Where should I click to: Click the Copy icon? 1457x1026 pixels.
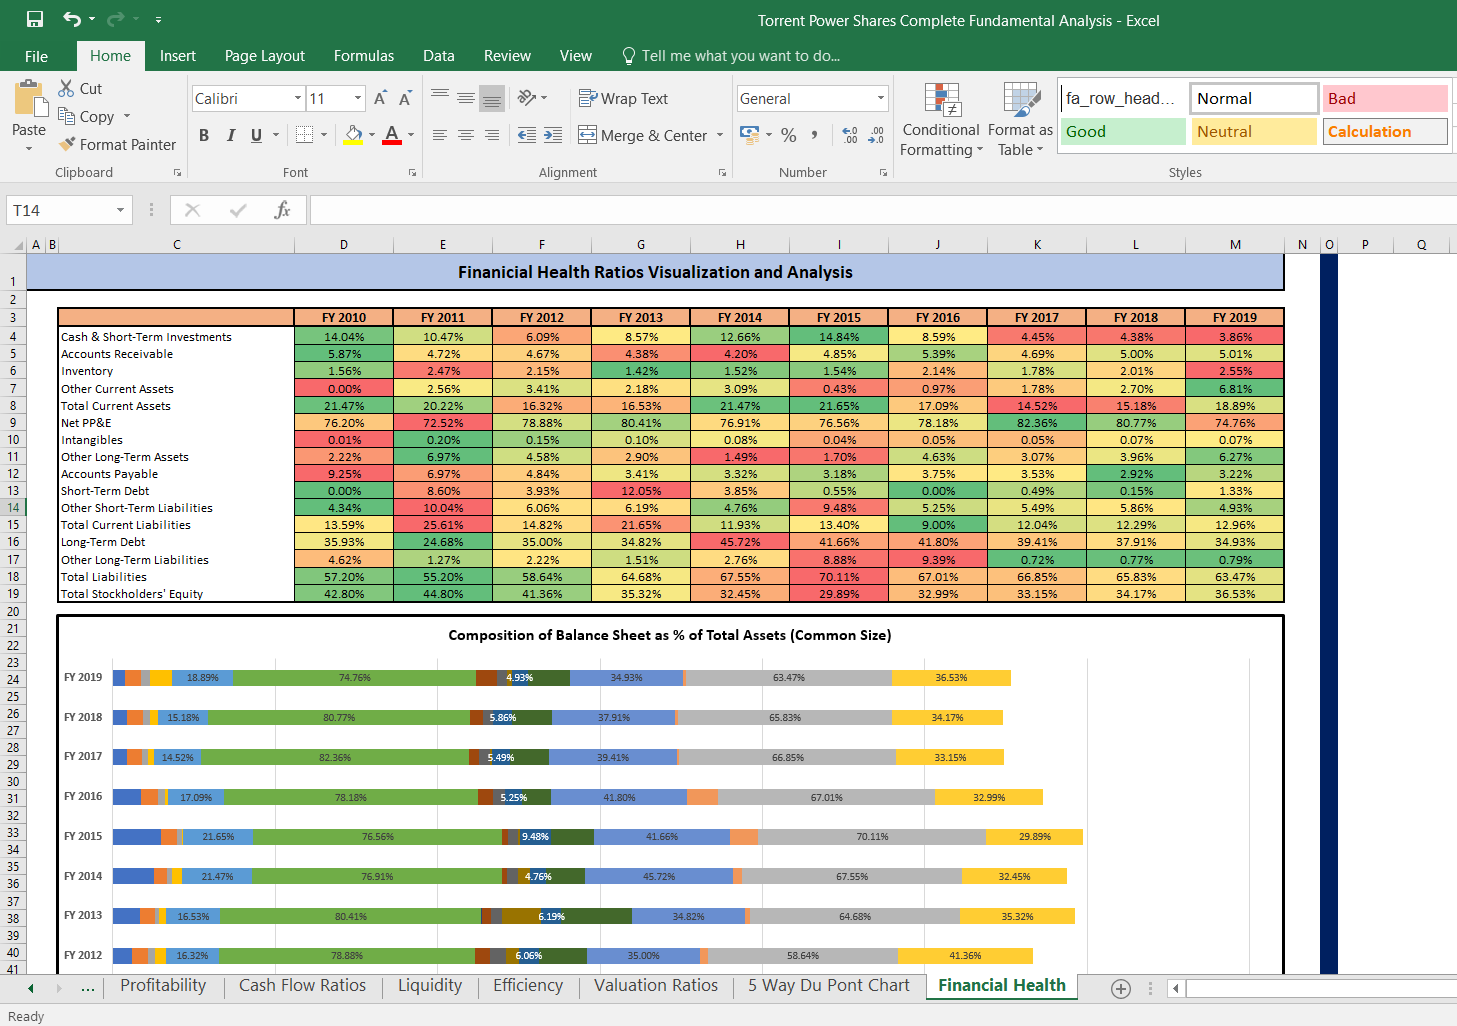click(x=67, y=116)
